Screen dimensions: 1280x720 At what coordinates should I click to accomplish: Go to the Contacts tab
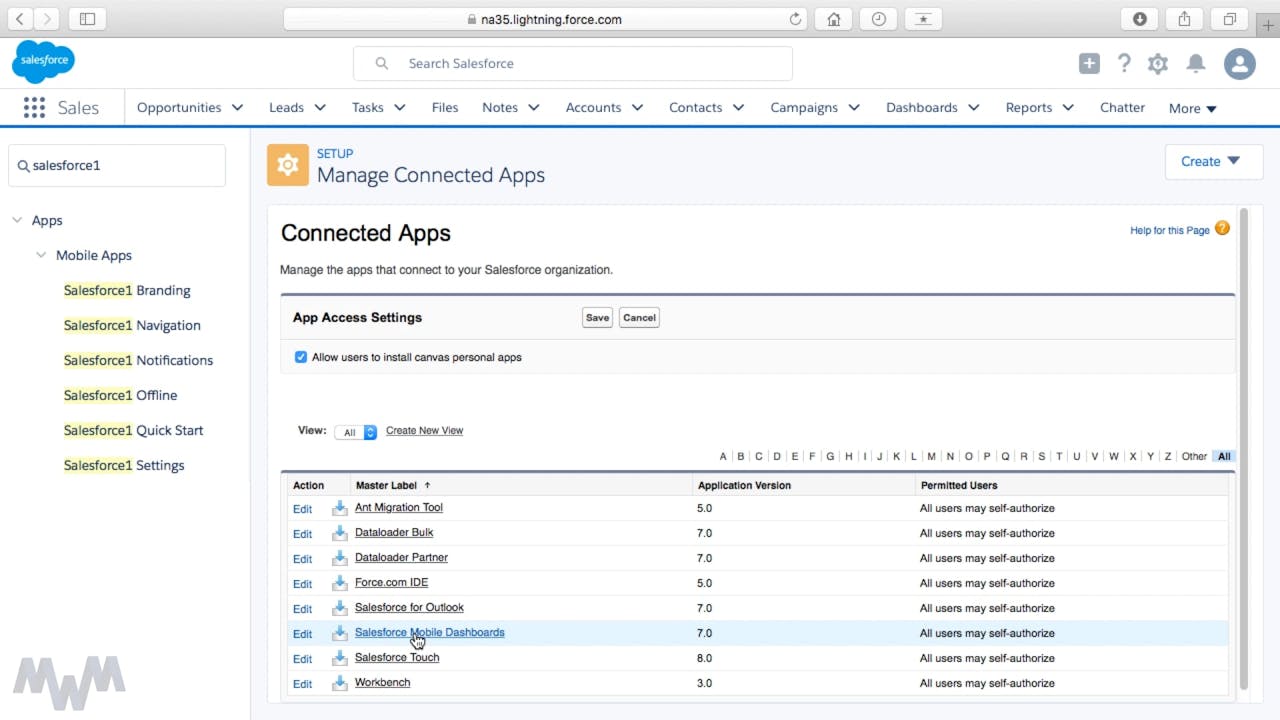695,108
